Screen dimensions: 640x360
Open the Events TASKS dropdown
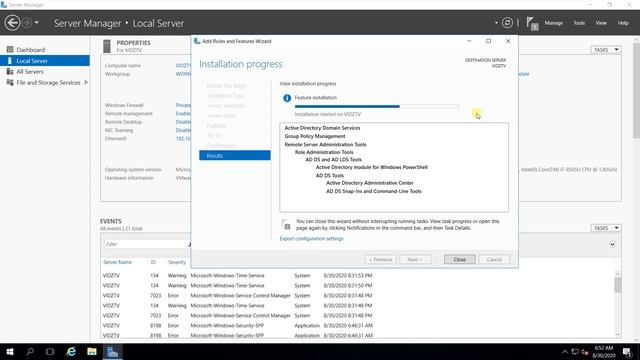coord(606,228)
